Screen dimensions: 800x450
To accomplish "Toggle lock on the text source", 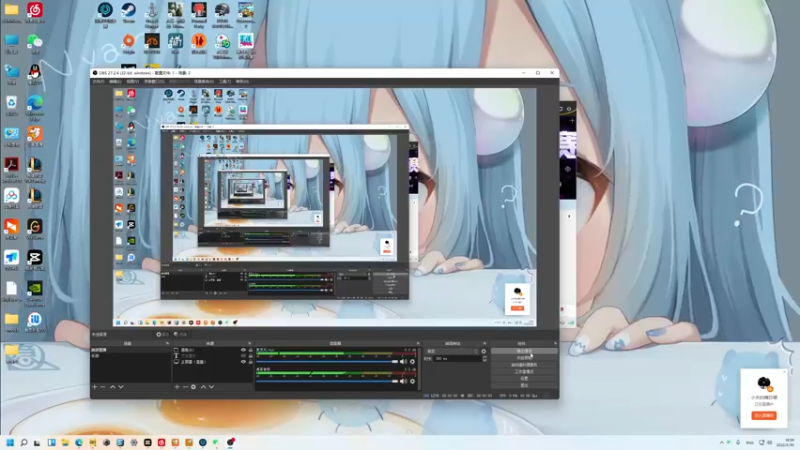I will 251,356.
